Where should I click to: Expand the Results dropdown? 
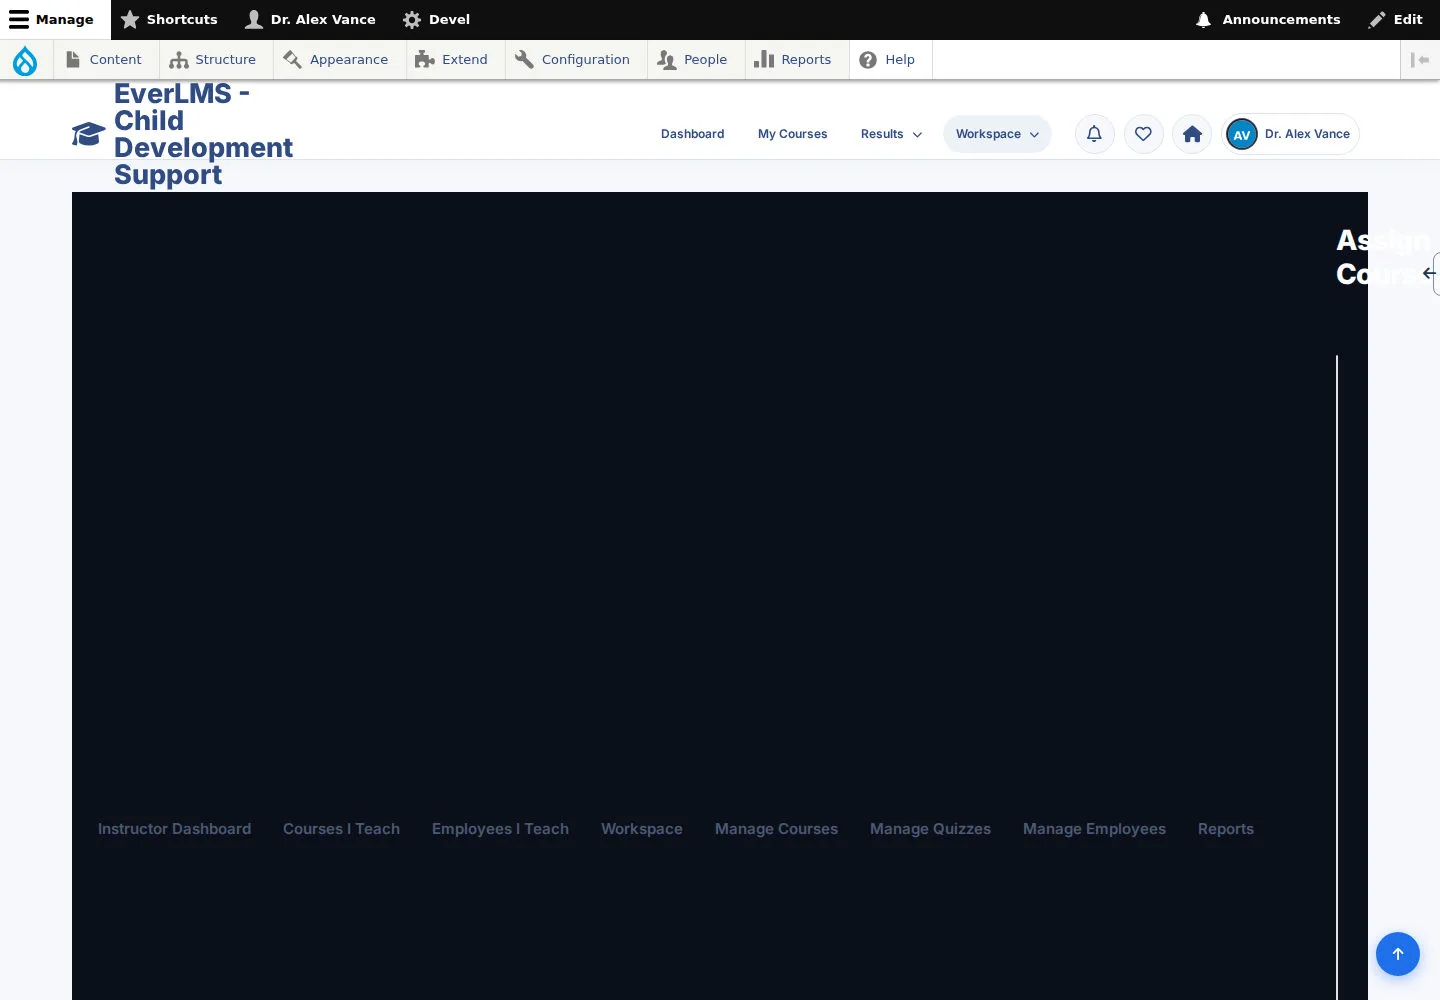point(891,134)
